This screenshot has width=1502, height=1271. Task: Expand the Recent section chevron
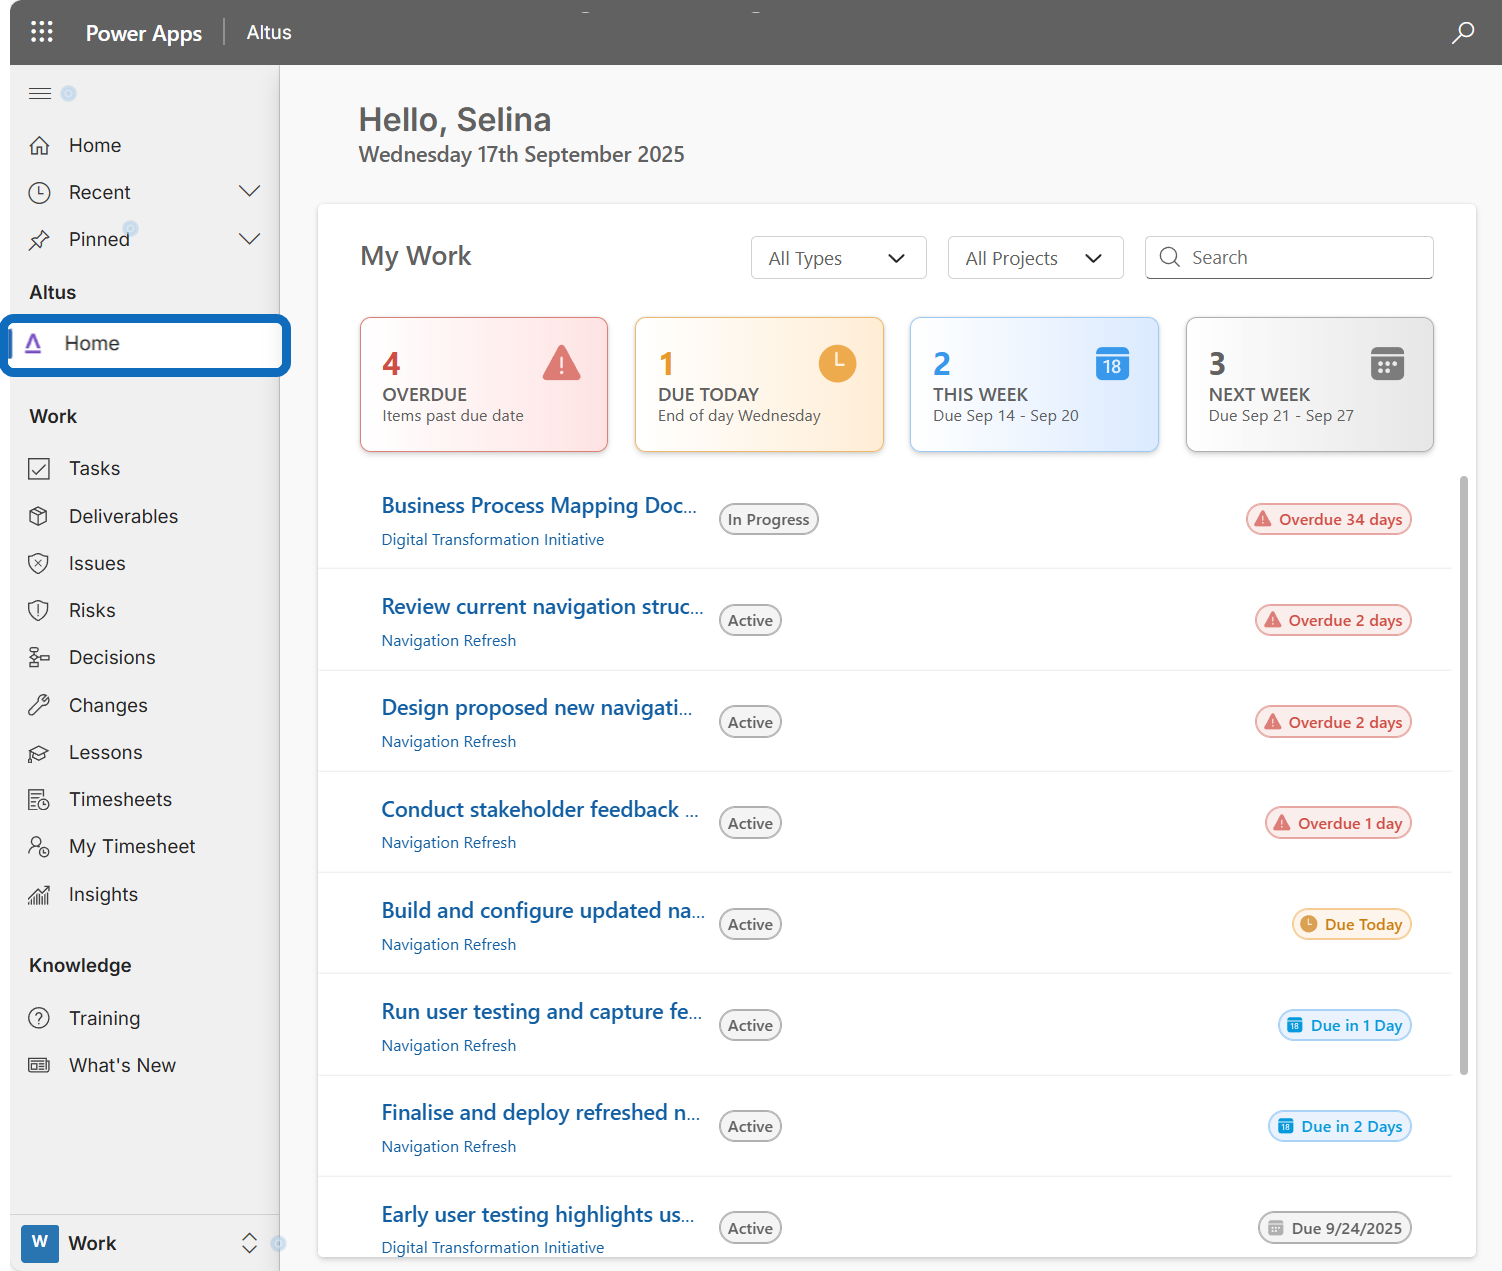click(249, 192)
